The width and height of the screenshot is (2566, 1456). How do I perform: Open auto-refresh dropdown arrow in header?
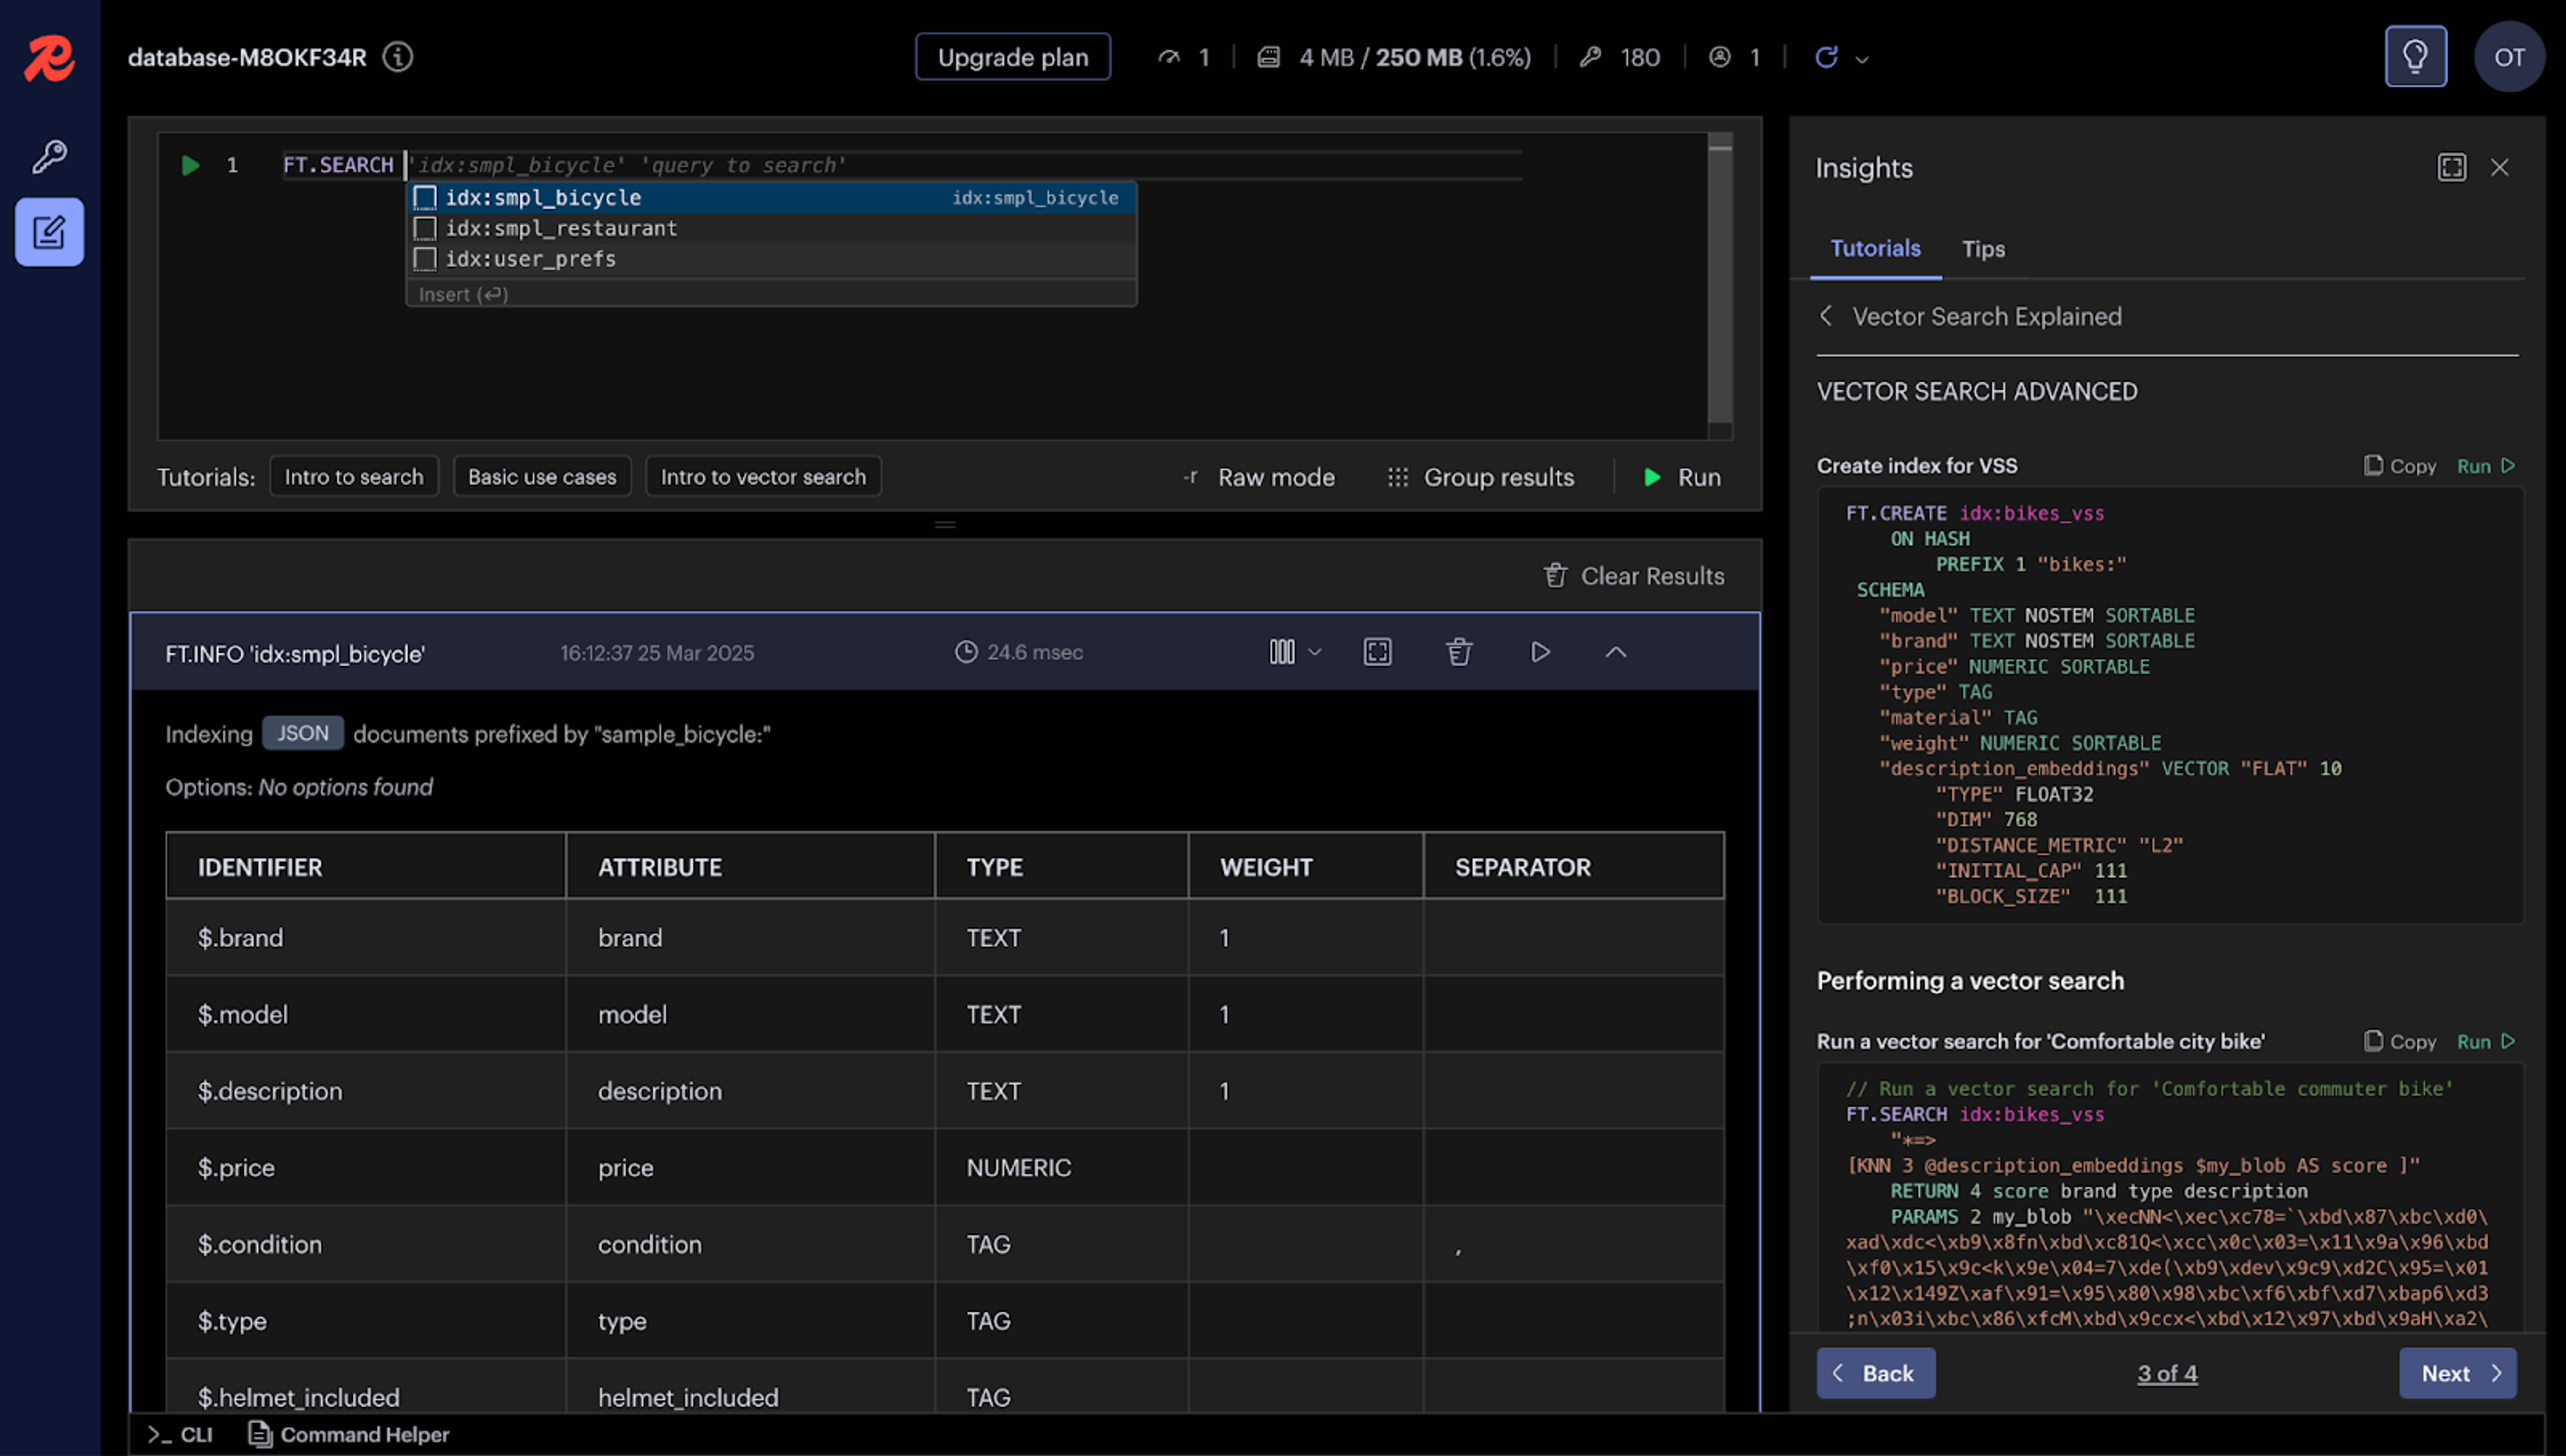click(1862, 59)
